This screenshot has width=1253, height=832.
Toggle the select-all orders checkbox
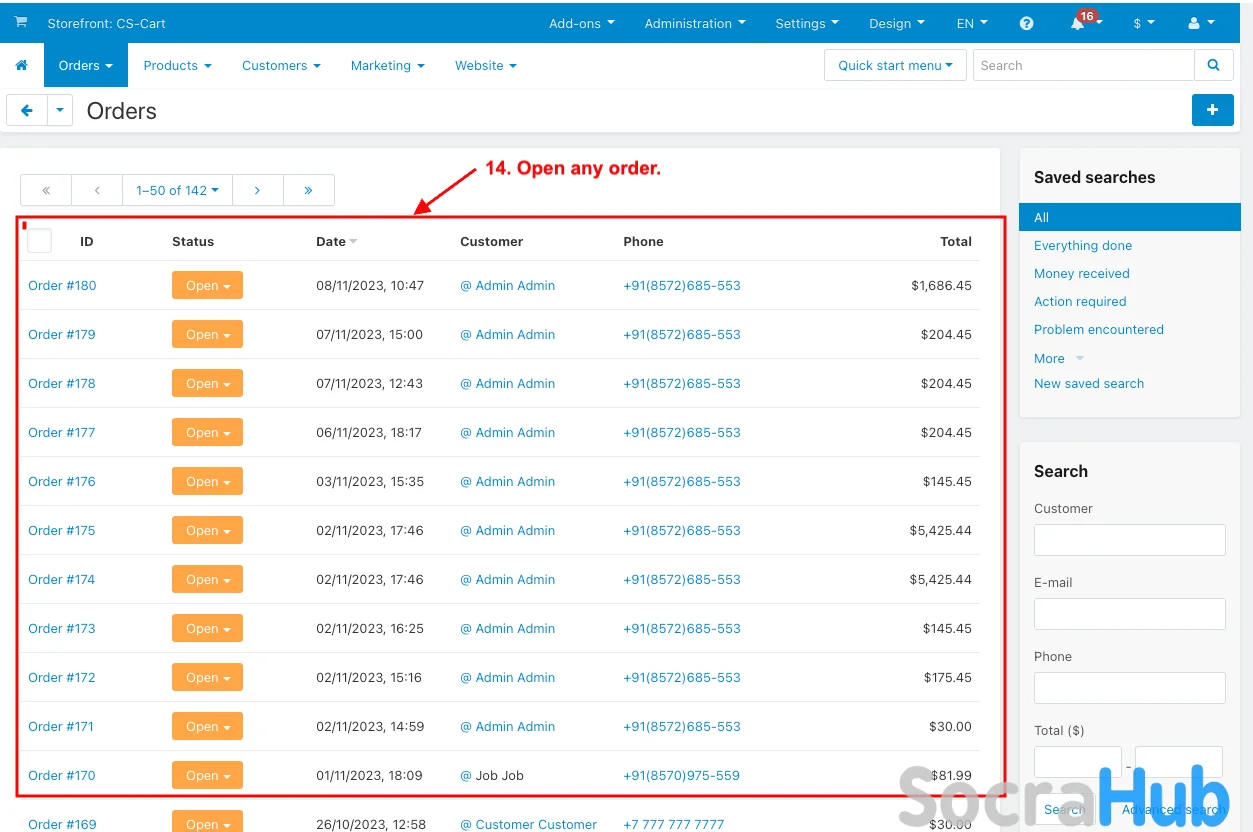(40, 241)
